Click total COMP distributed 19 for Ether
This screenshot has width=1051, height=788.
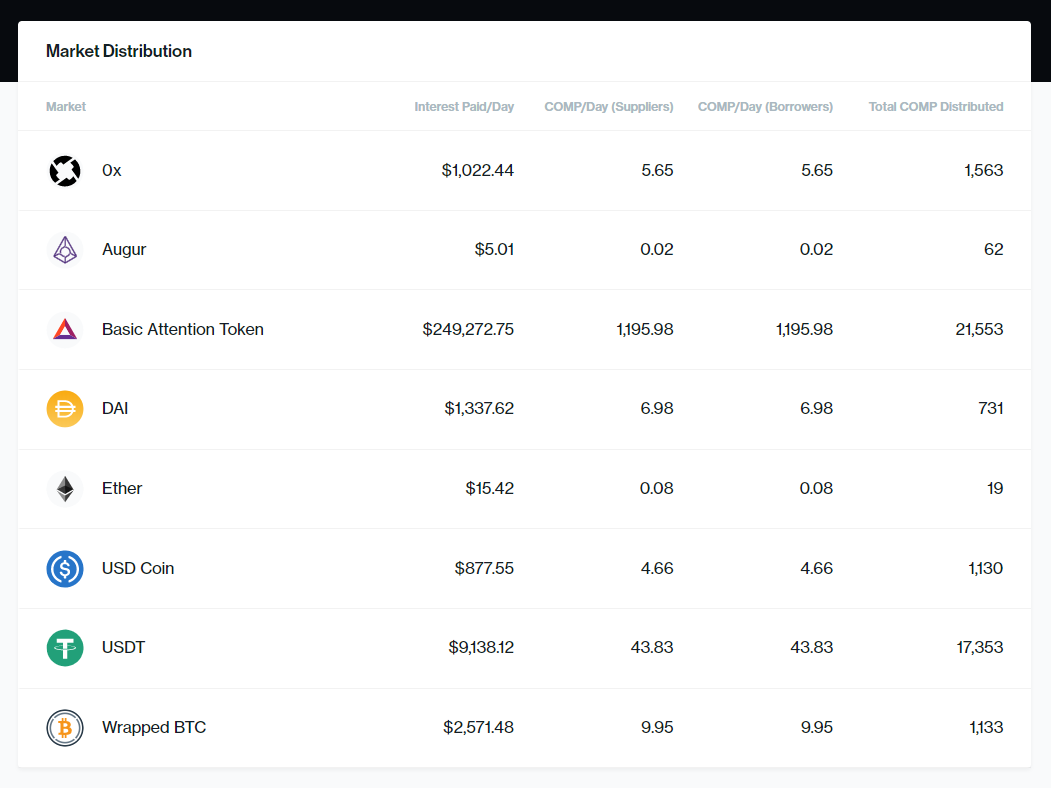click(995, 488)
